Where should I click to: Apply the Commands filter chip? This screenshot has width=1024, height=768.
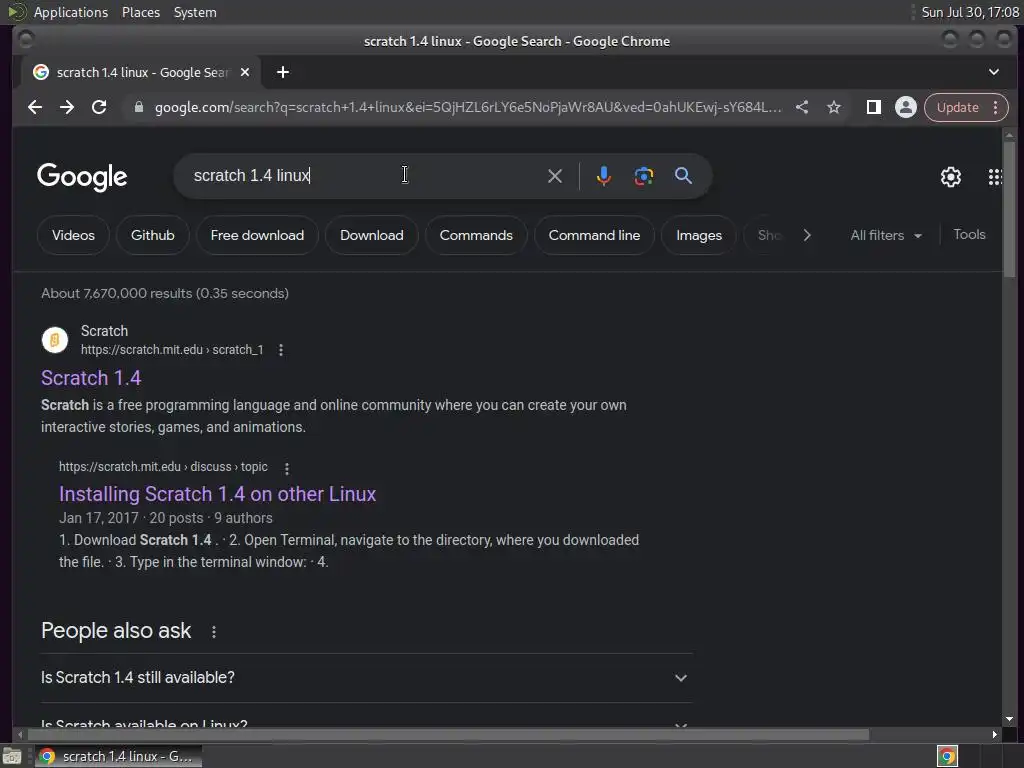click(476, 235)
